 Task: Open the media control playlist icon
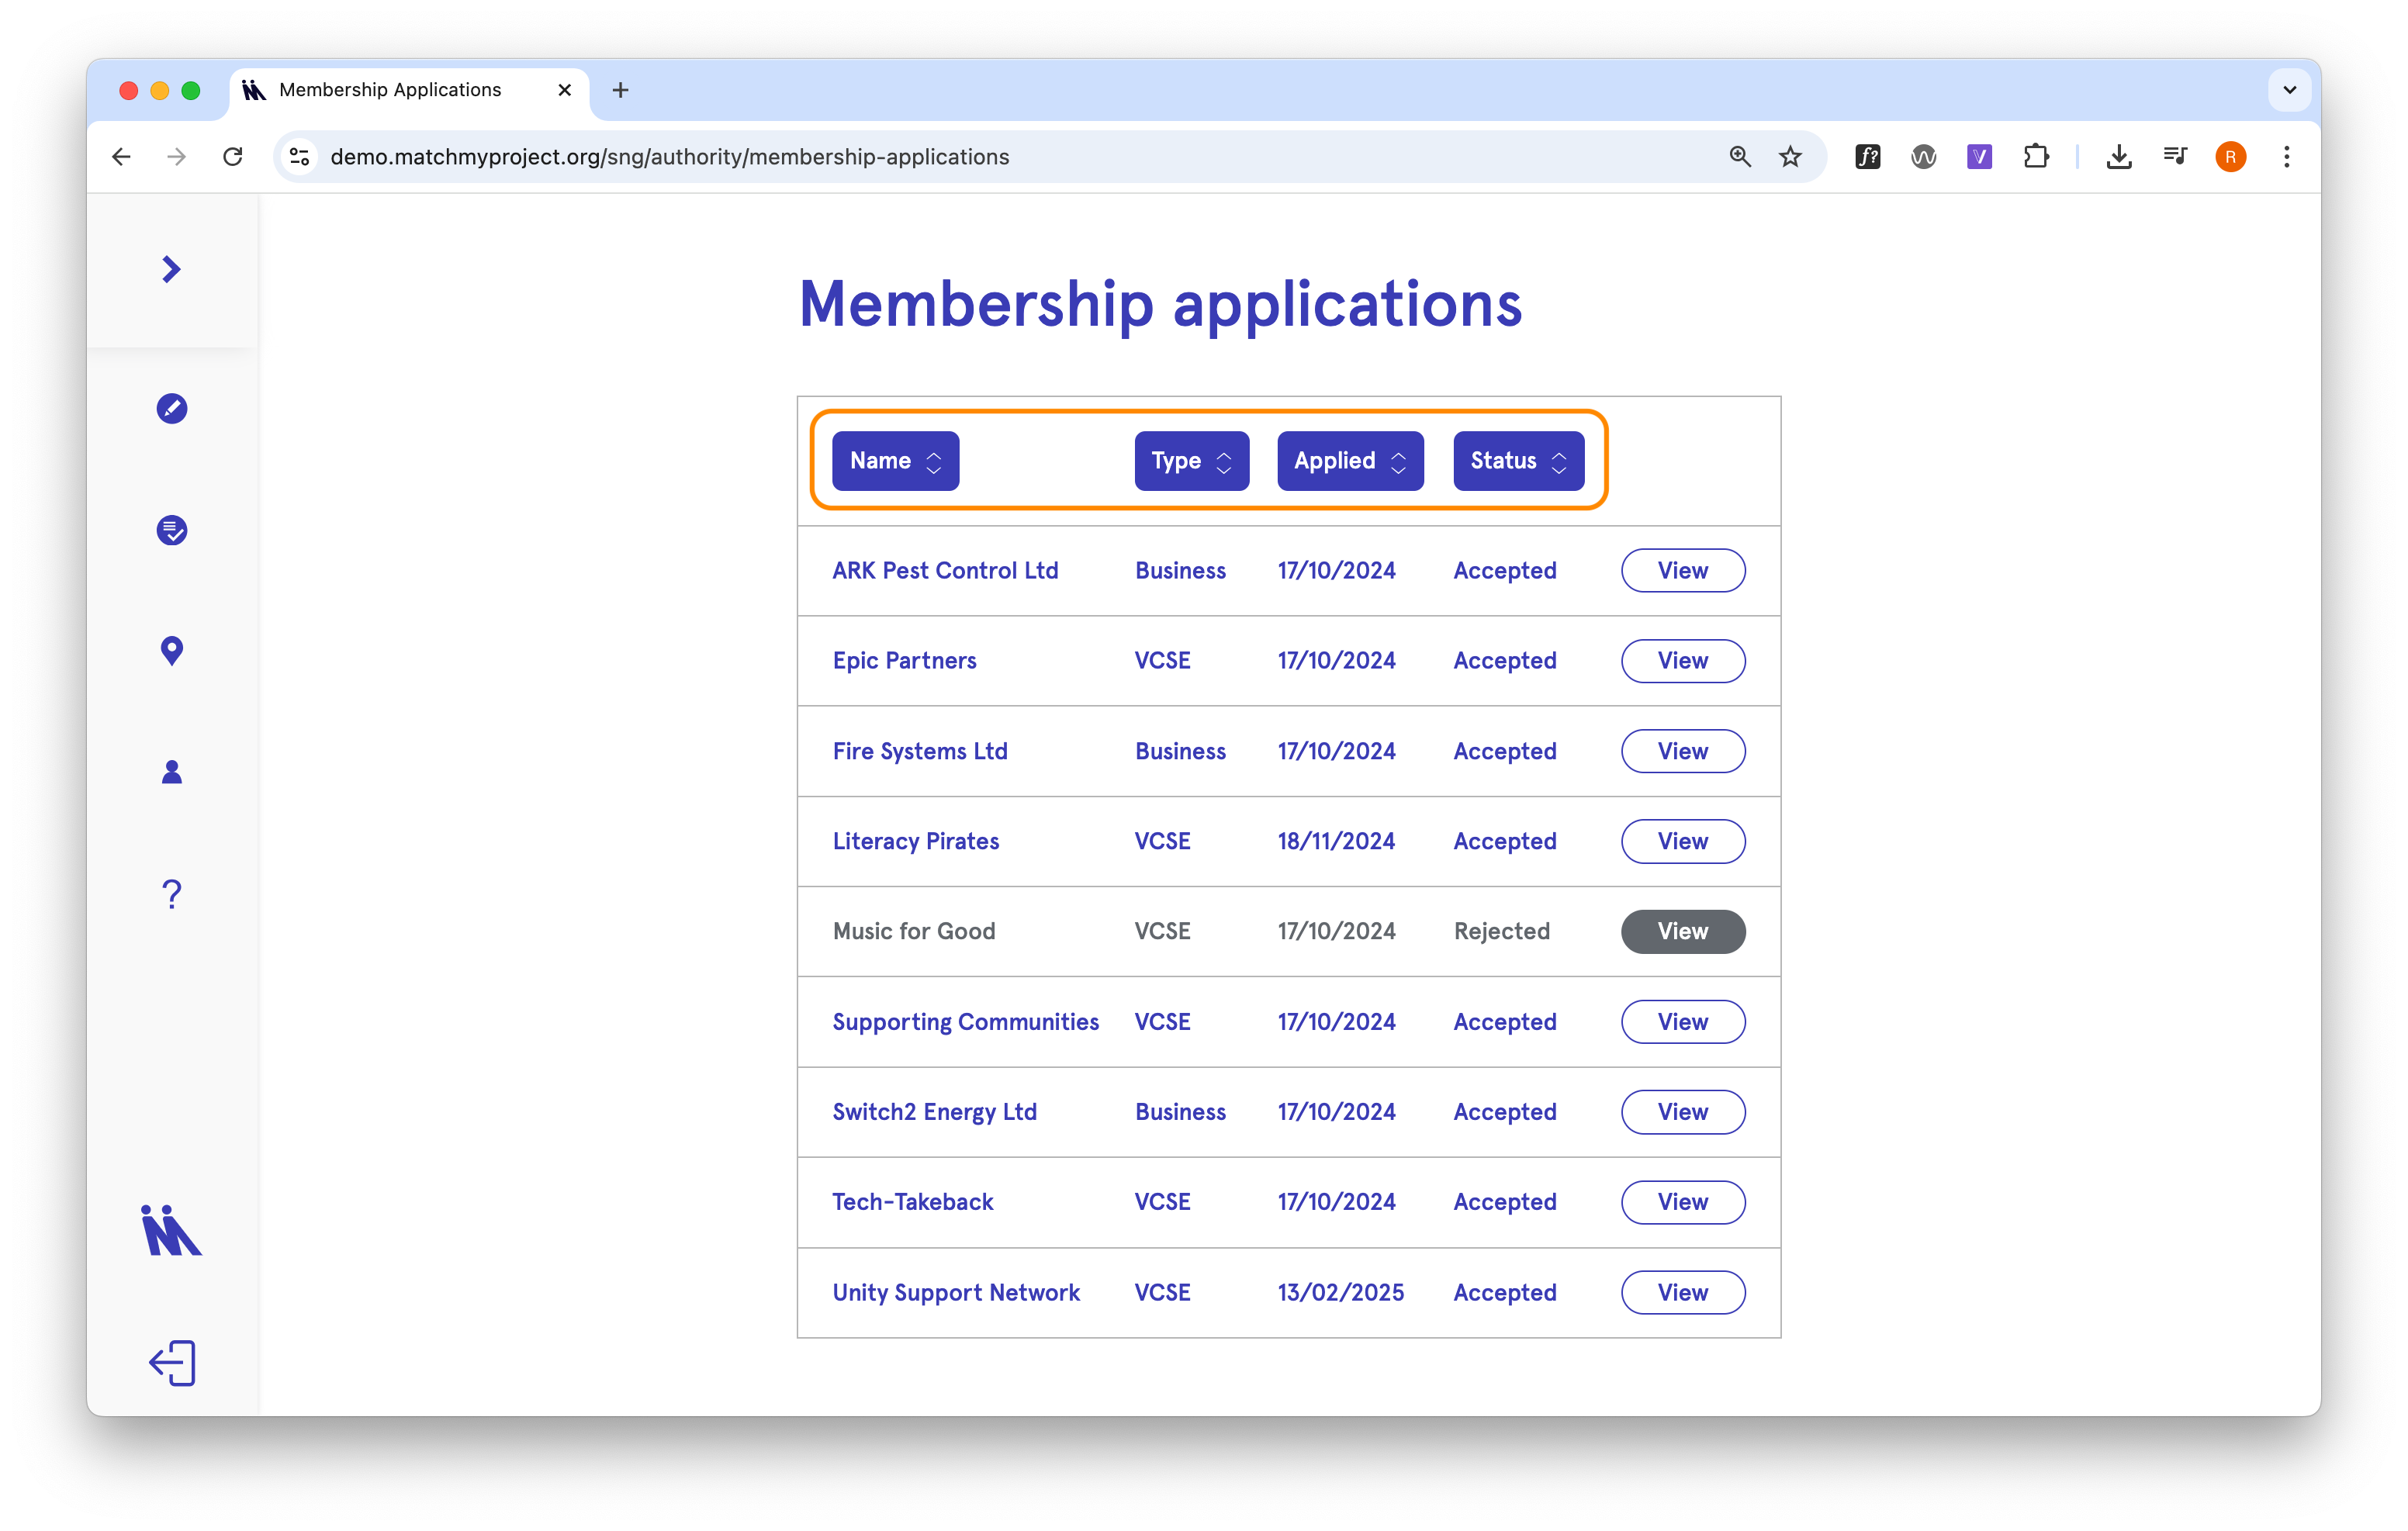(2174, 157)
